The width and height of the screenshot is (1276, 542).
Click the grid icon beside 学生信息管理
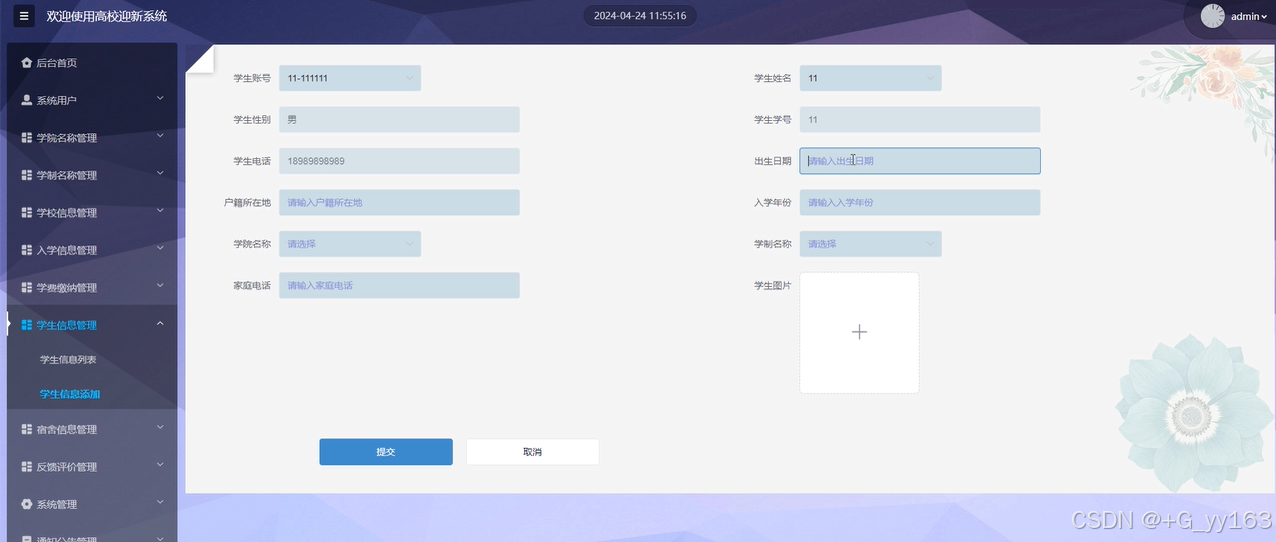click(x=27, y=325)
